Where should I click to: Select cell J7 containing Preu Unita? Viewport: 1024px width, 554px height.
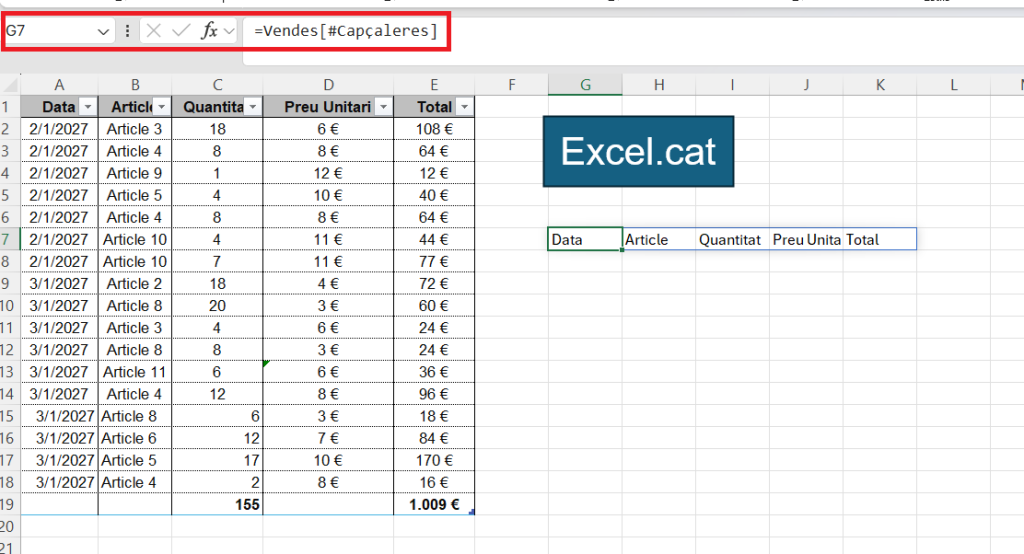[x=807, y=239]
